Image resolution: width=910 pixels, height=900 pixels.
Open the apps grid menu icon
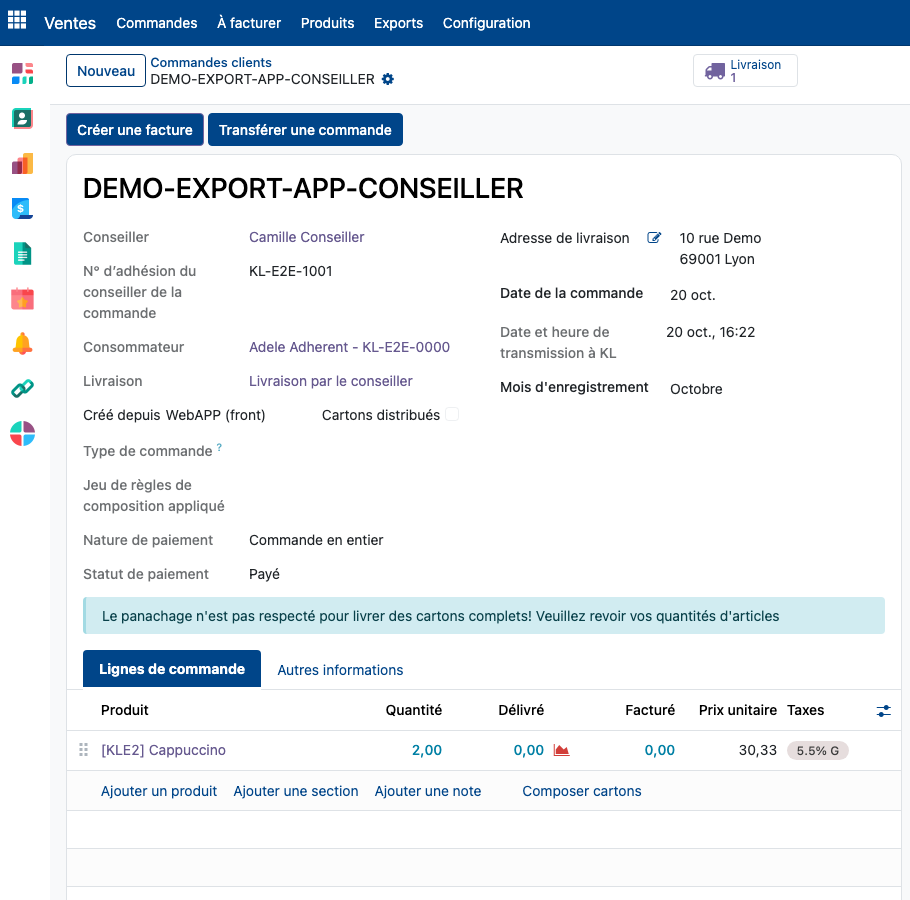[x=17, y=19]
